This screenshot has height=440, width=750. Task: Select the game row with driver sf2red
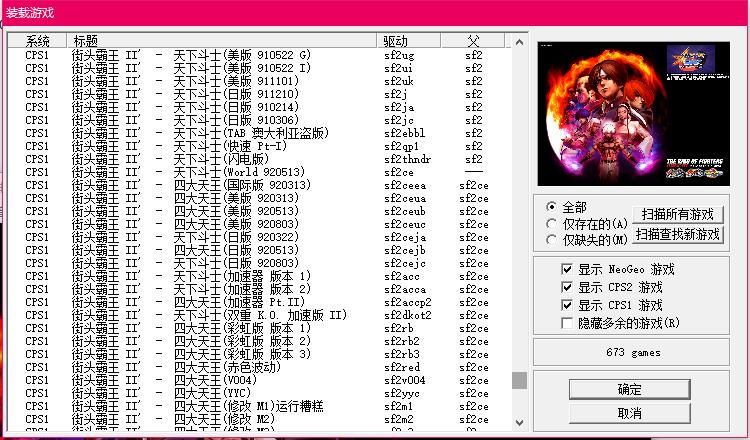(x=200, y=366)
